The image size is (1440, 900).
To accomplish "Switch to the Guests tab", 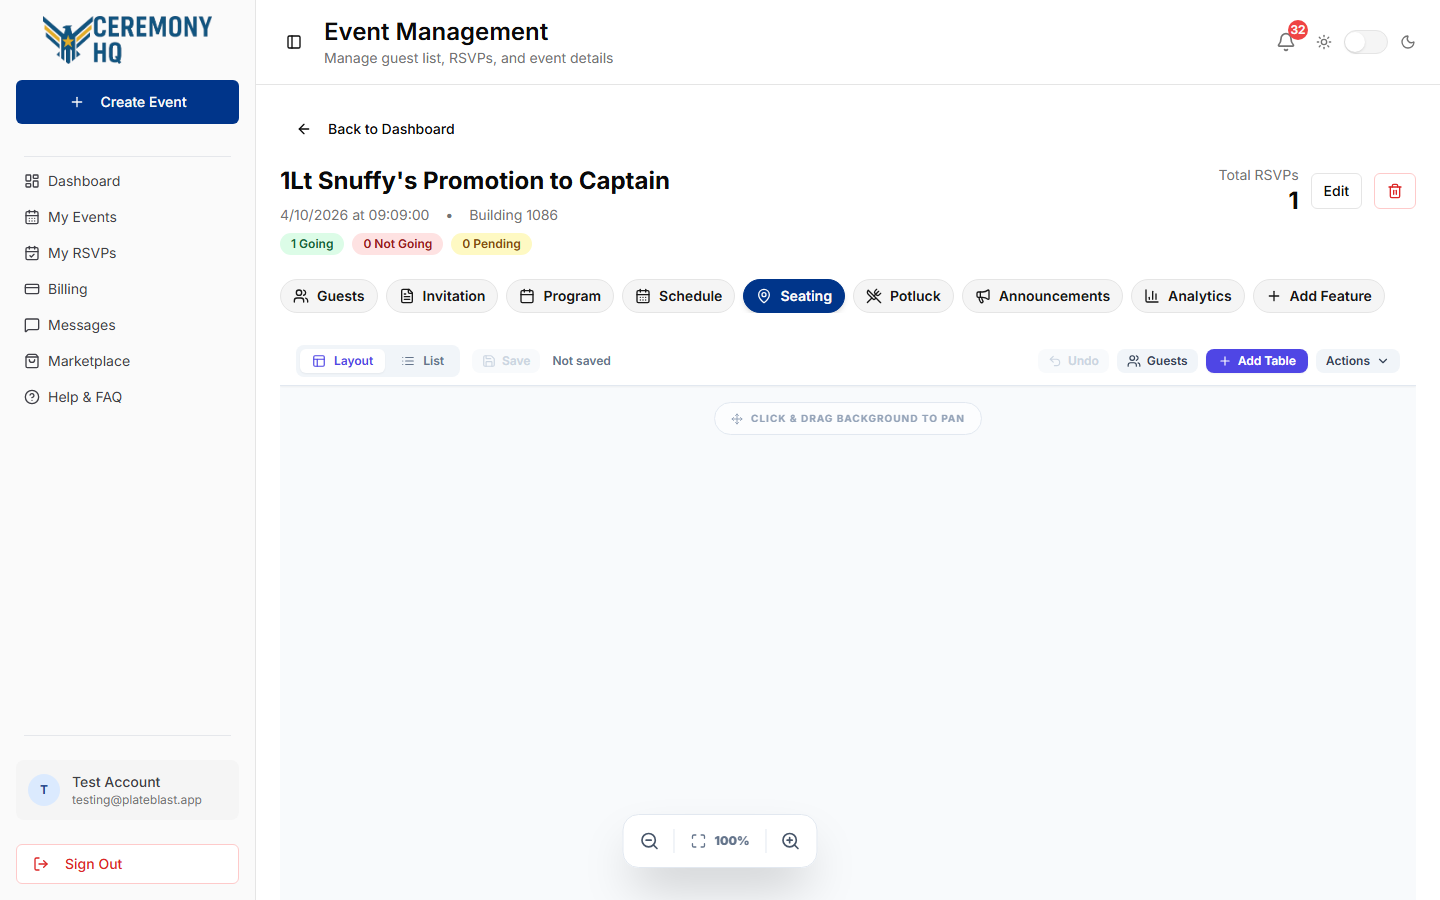I will [x=329, y=296].
